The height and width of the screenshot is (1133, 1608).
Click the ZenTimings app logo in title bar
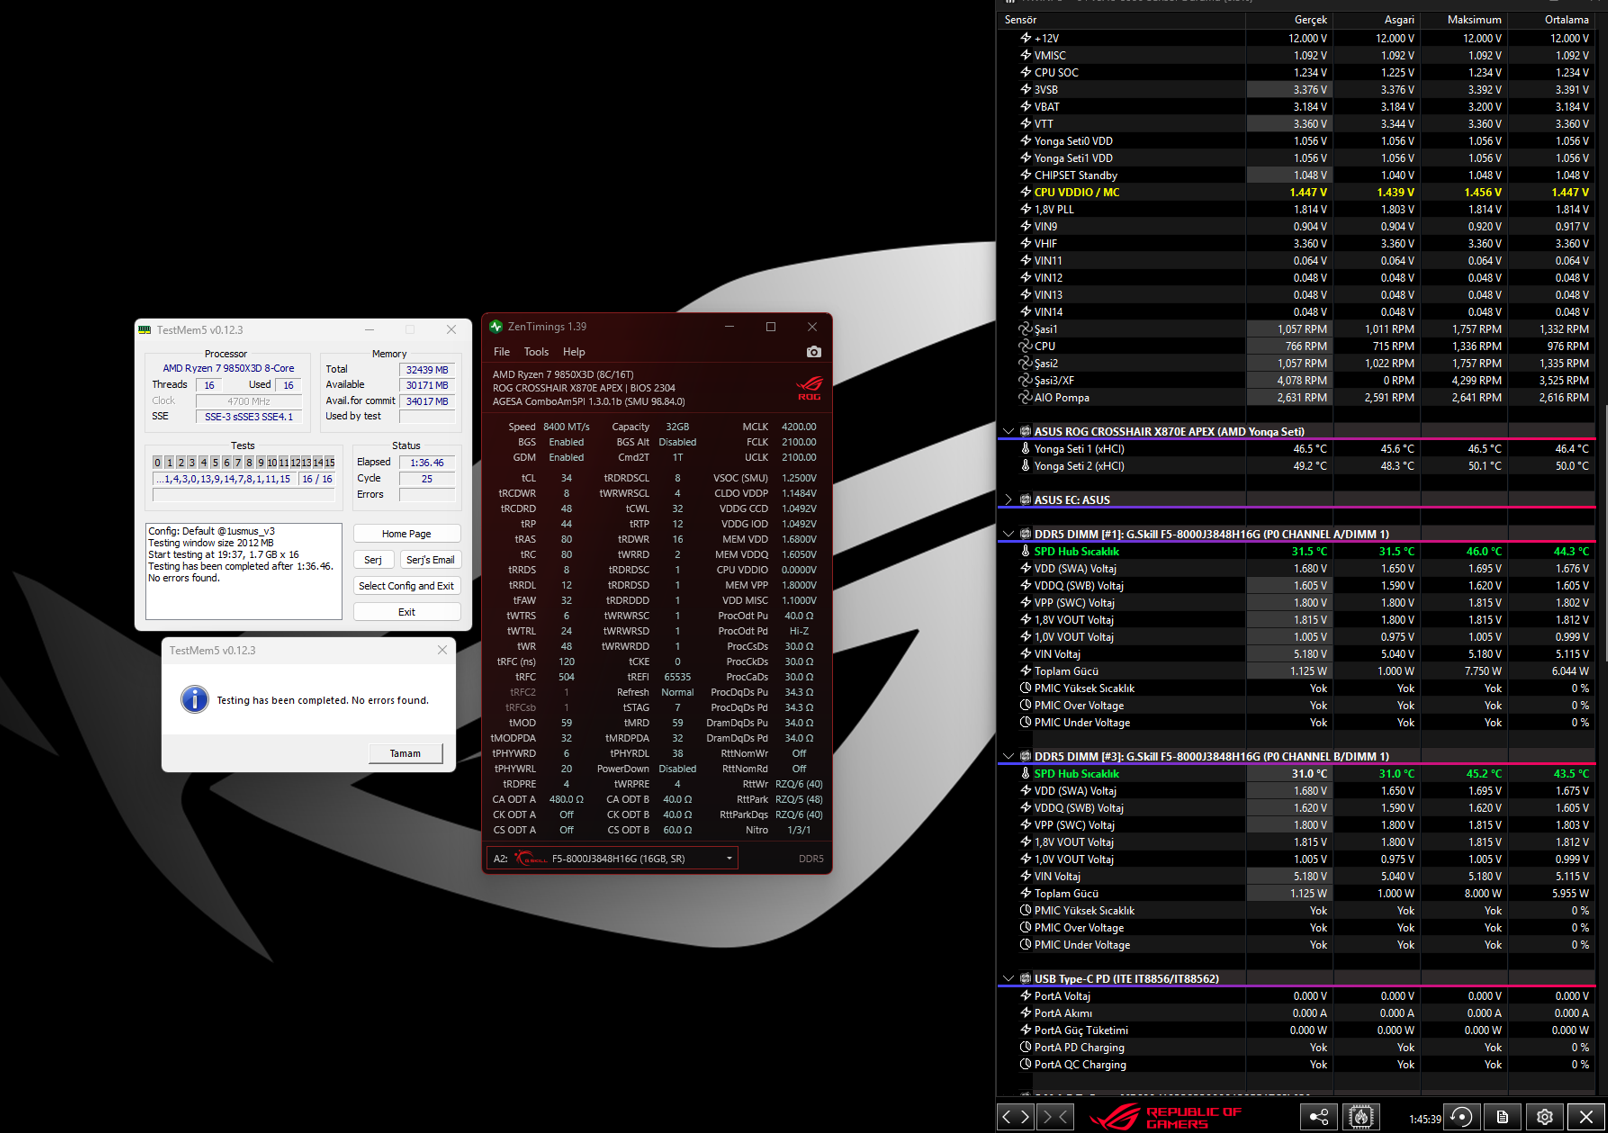(x=496, y=327)
